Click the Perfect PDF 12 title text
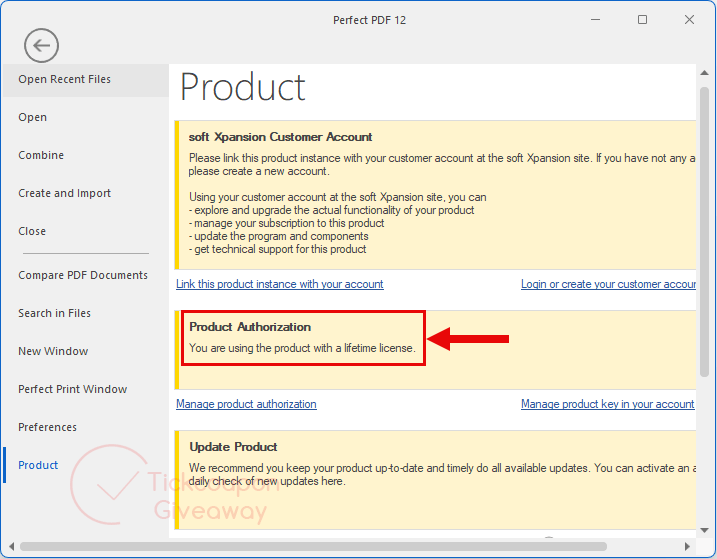717x559 pixels. [x=369, y=20]
